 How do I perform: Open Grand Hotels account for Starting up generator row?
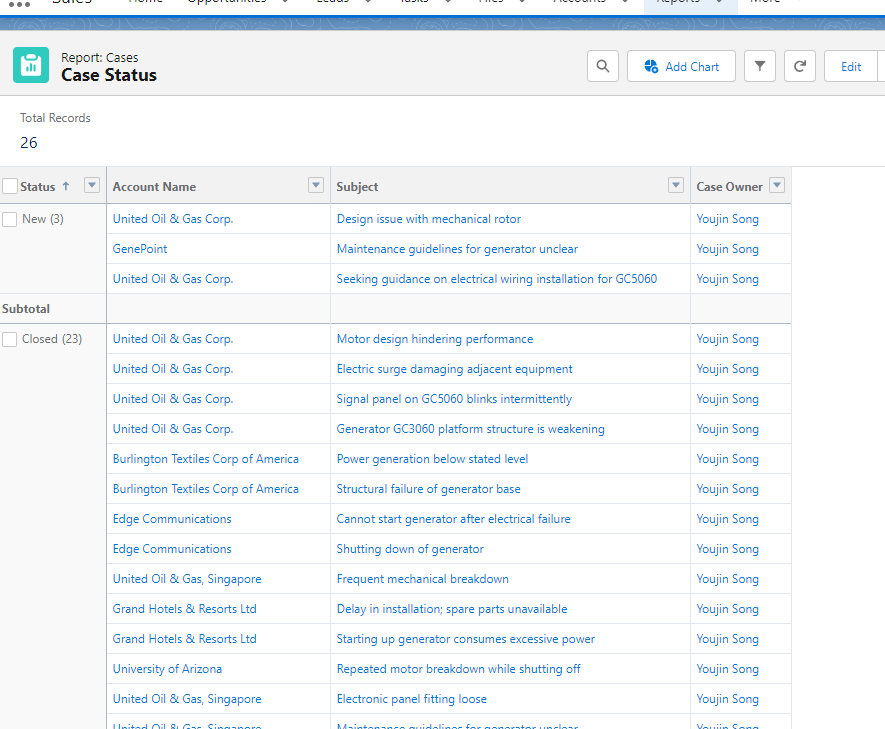(x=185, y=639)
